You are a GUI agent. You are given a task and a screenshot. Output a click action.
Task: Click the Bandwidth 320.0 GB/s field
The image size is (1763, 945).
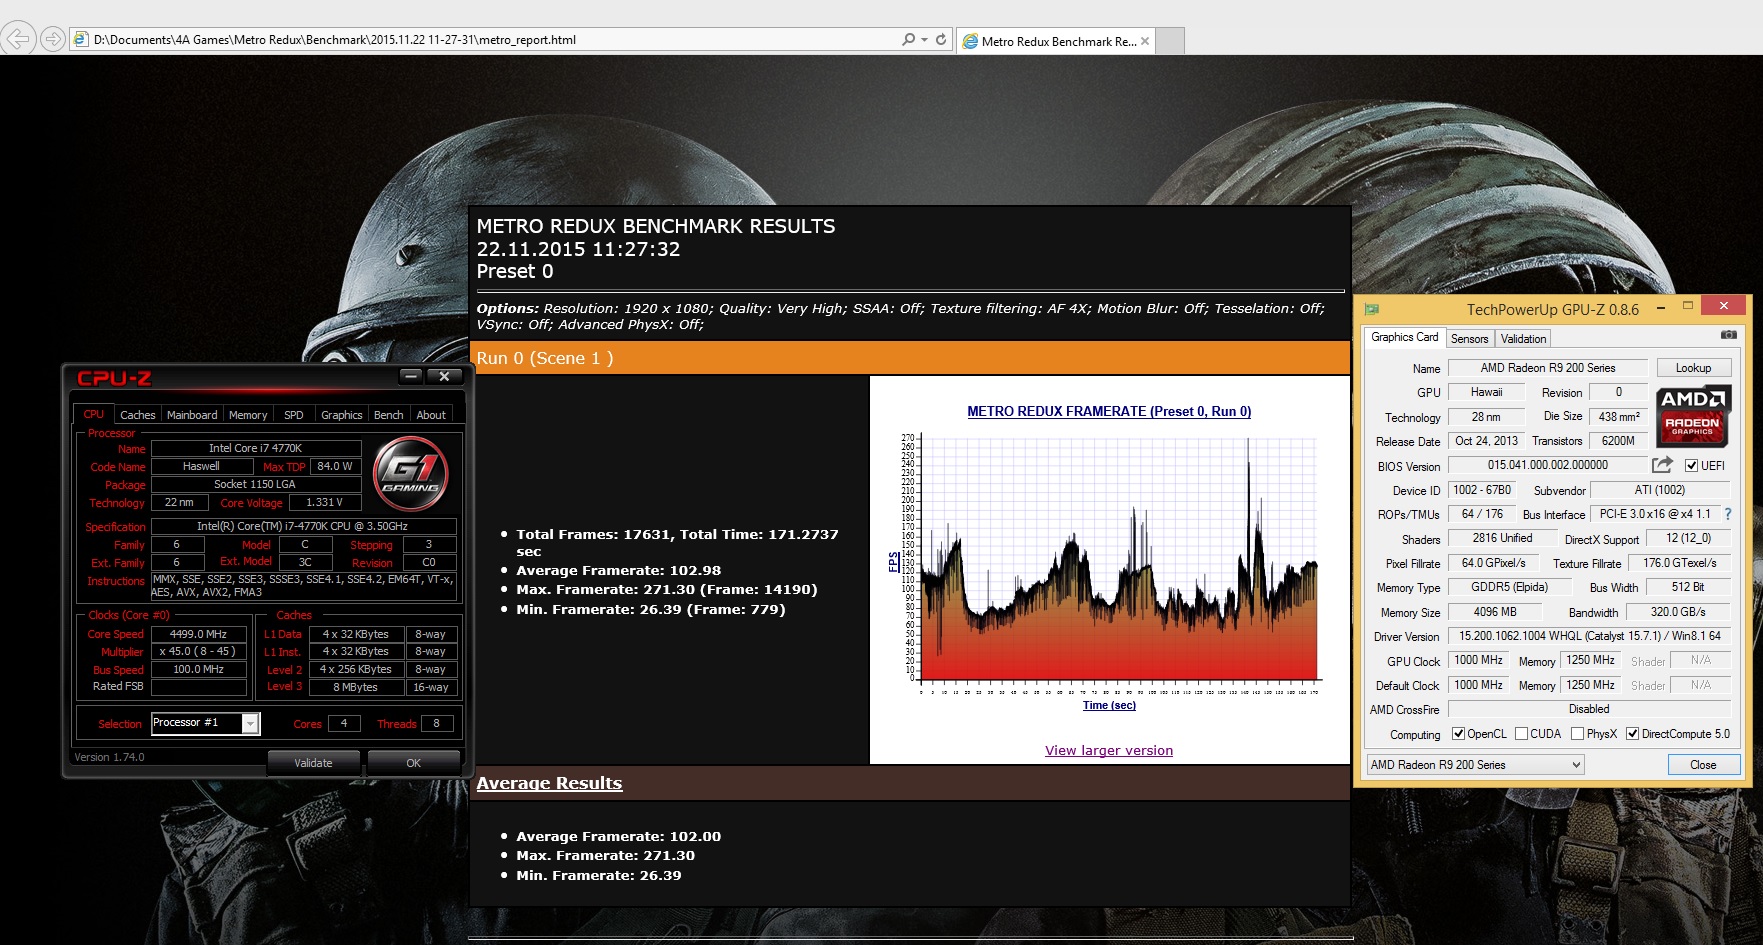[x=1678, y=612]
